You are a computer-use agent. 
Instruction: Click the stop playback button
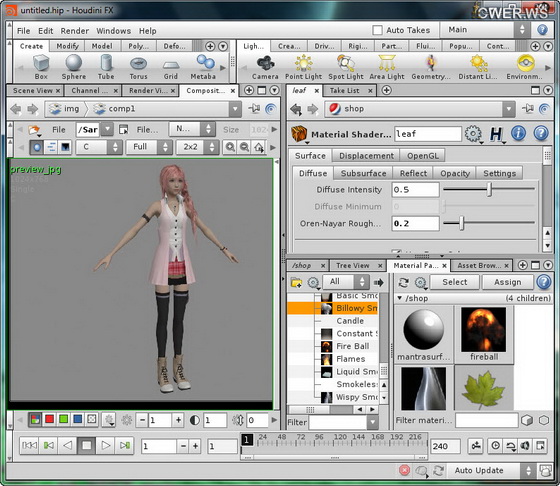[x=86, y=445]
